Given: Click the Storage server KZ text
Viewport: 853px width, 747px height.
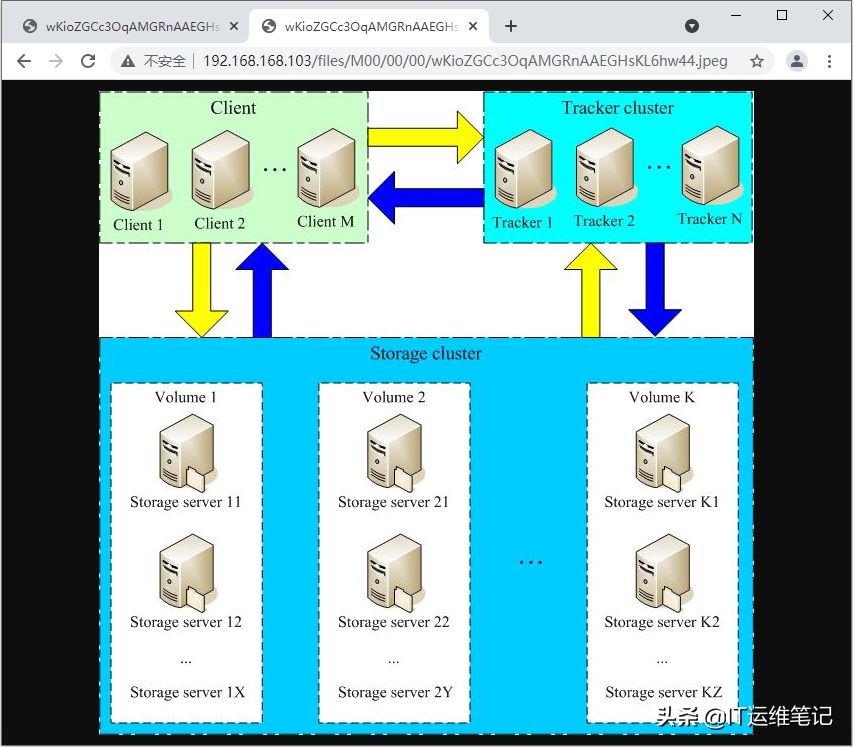Looking at the screenshot, I should pos(664,692).
